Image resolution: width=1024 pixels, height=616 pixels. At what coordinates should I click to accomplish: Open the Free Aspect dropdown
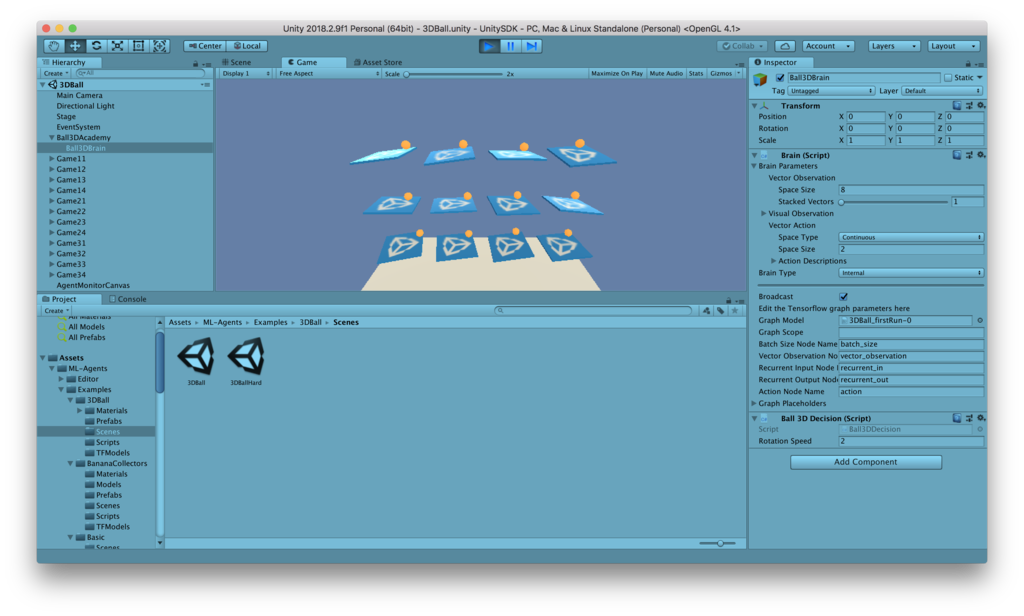tap(328, 74)
